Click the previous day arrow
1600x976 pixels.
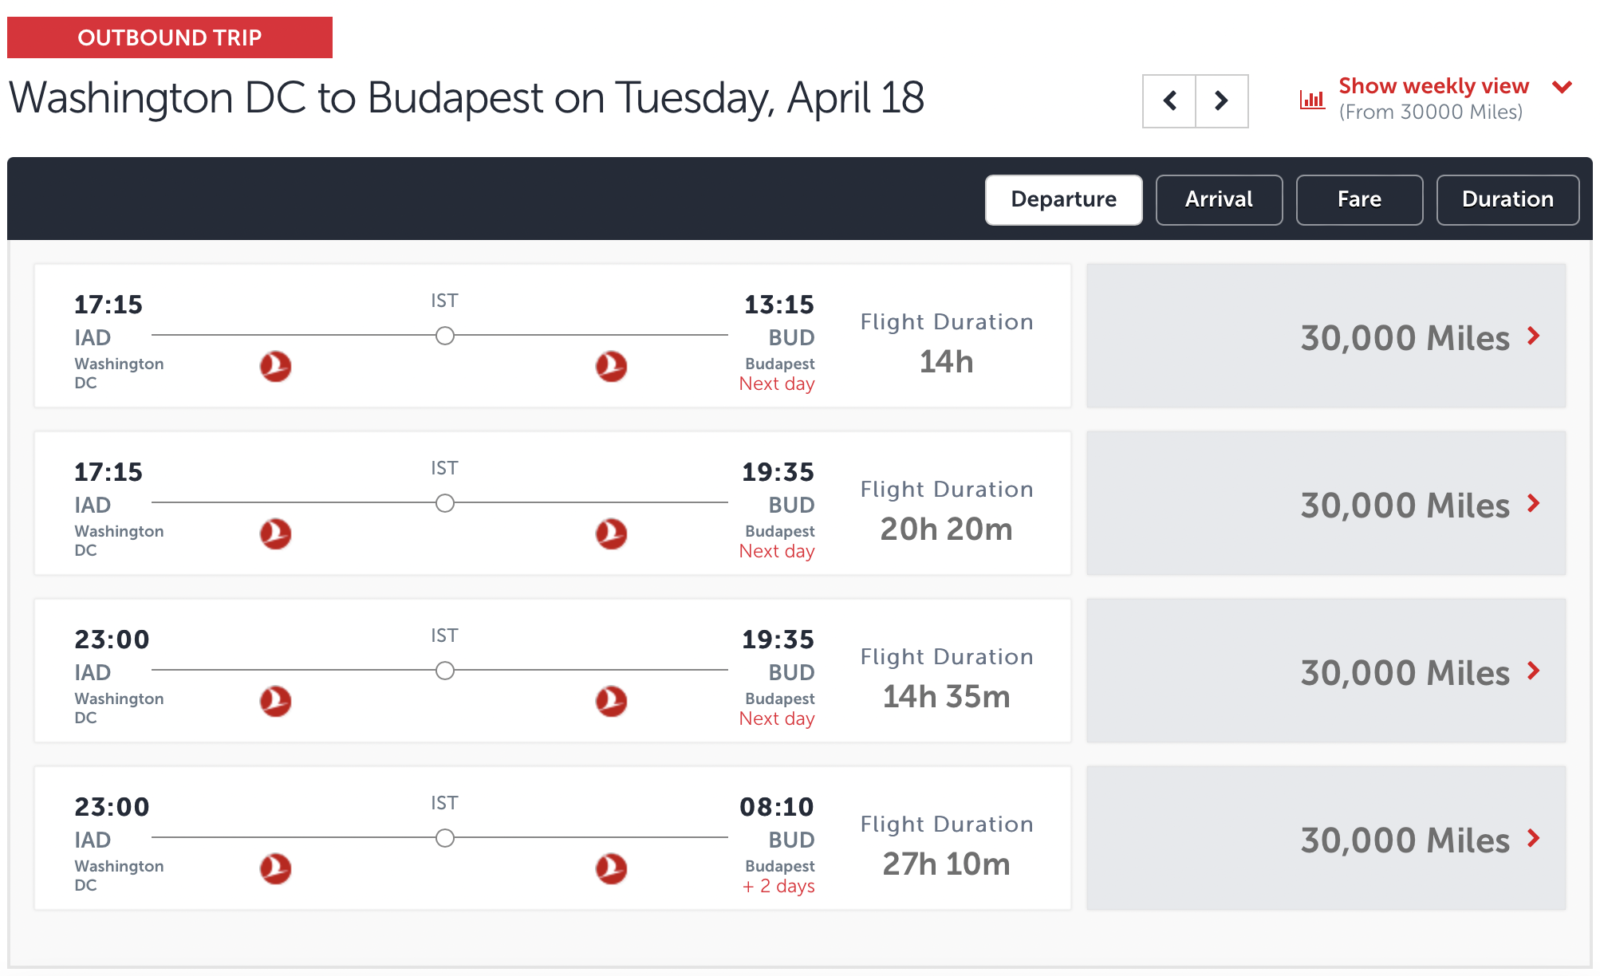1168,100
